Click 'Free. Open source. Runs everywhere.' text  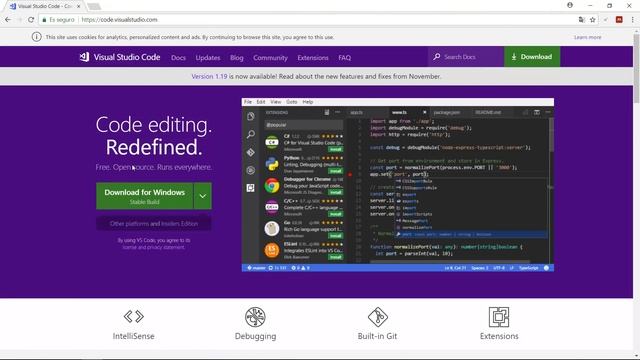[154, 167]
